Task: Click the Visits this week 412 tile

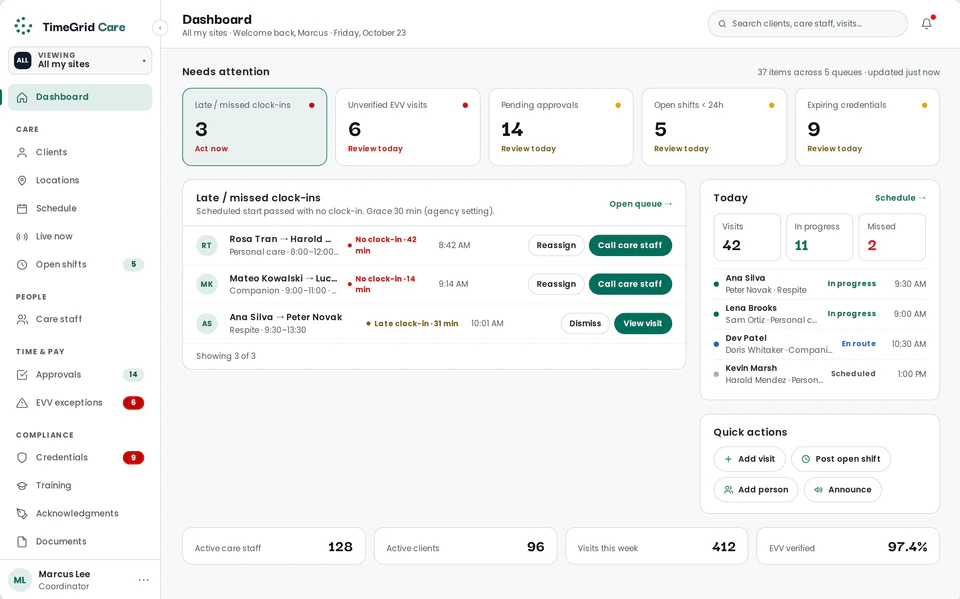Action: click(x=656, y=546)
